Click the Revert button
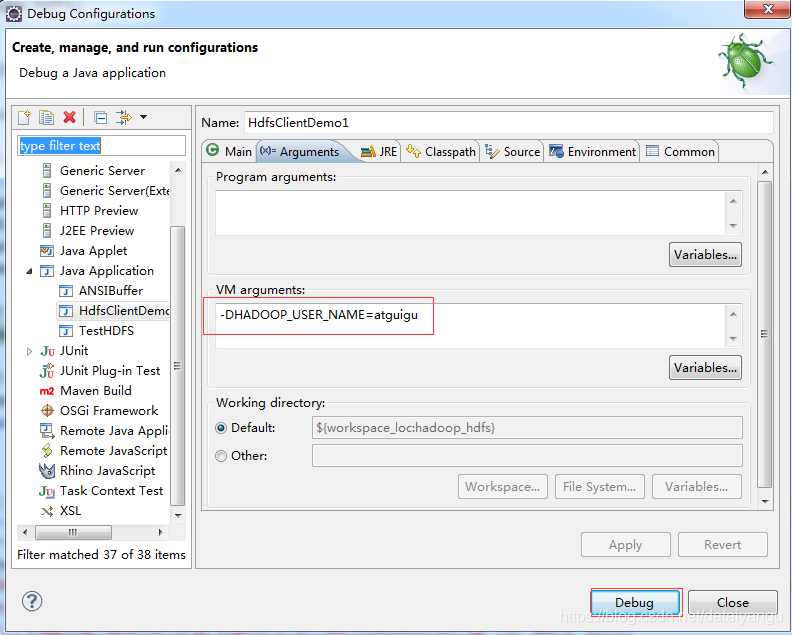The width and height of the screenshot is (792, 635). (x=722, y=545)
